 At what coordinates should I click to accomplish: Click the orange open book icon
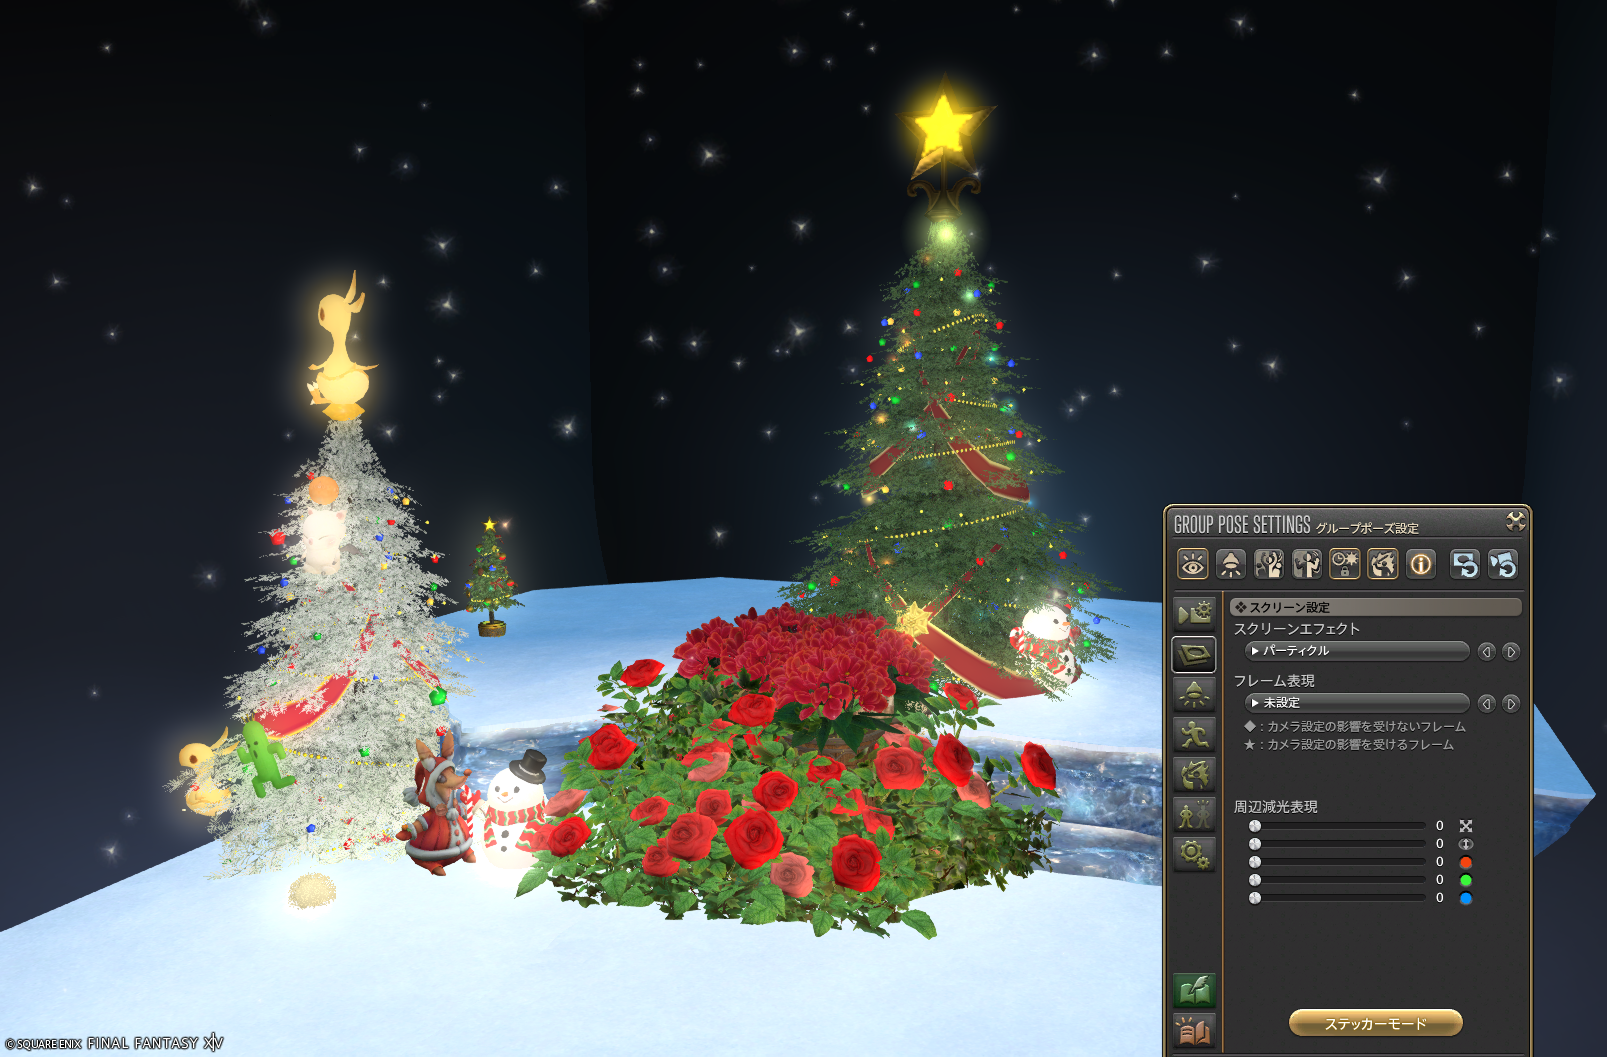pyautogui.click(x=1194, y=1030)
